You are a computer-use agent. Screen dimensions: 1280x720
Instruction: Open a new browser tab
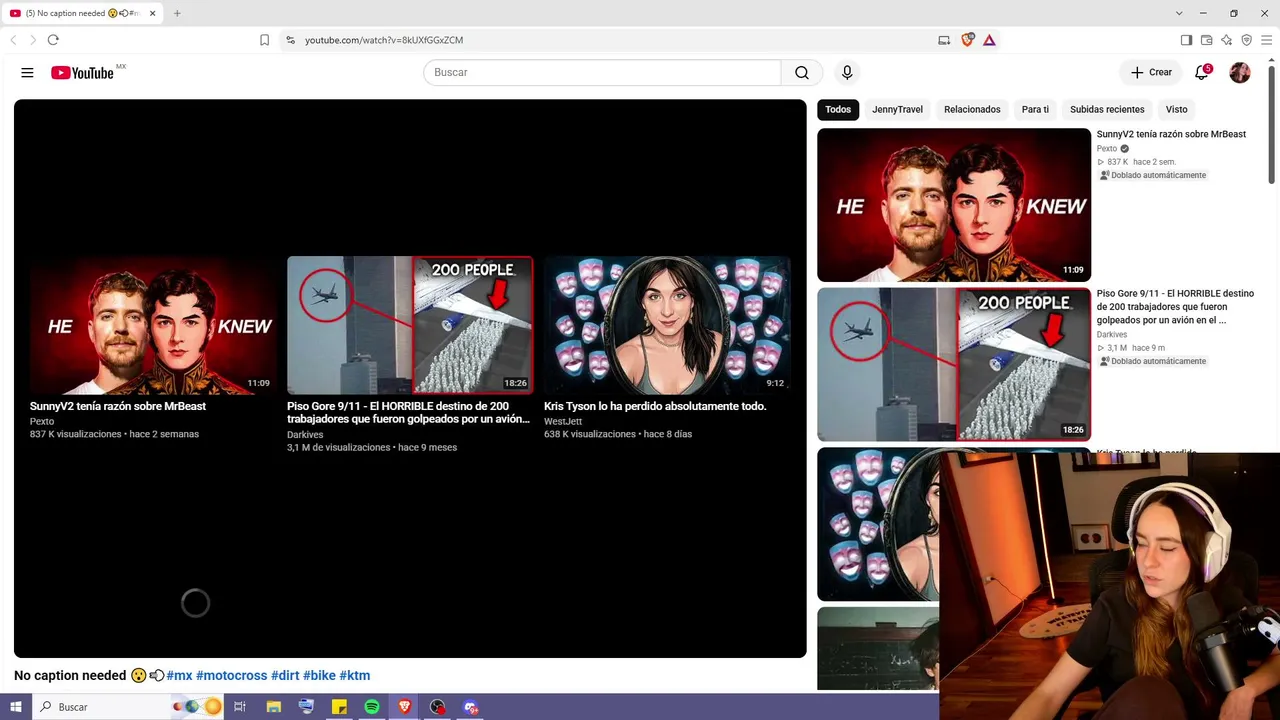(x=177, y=13)
